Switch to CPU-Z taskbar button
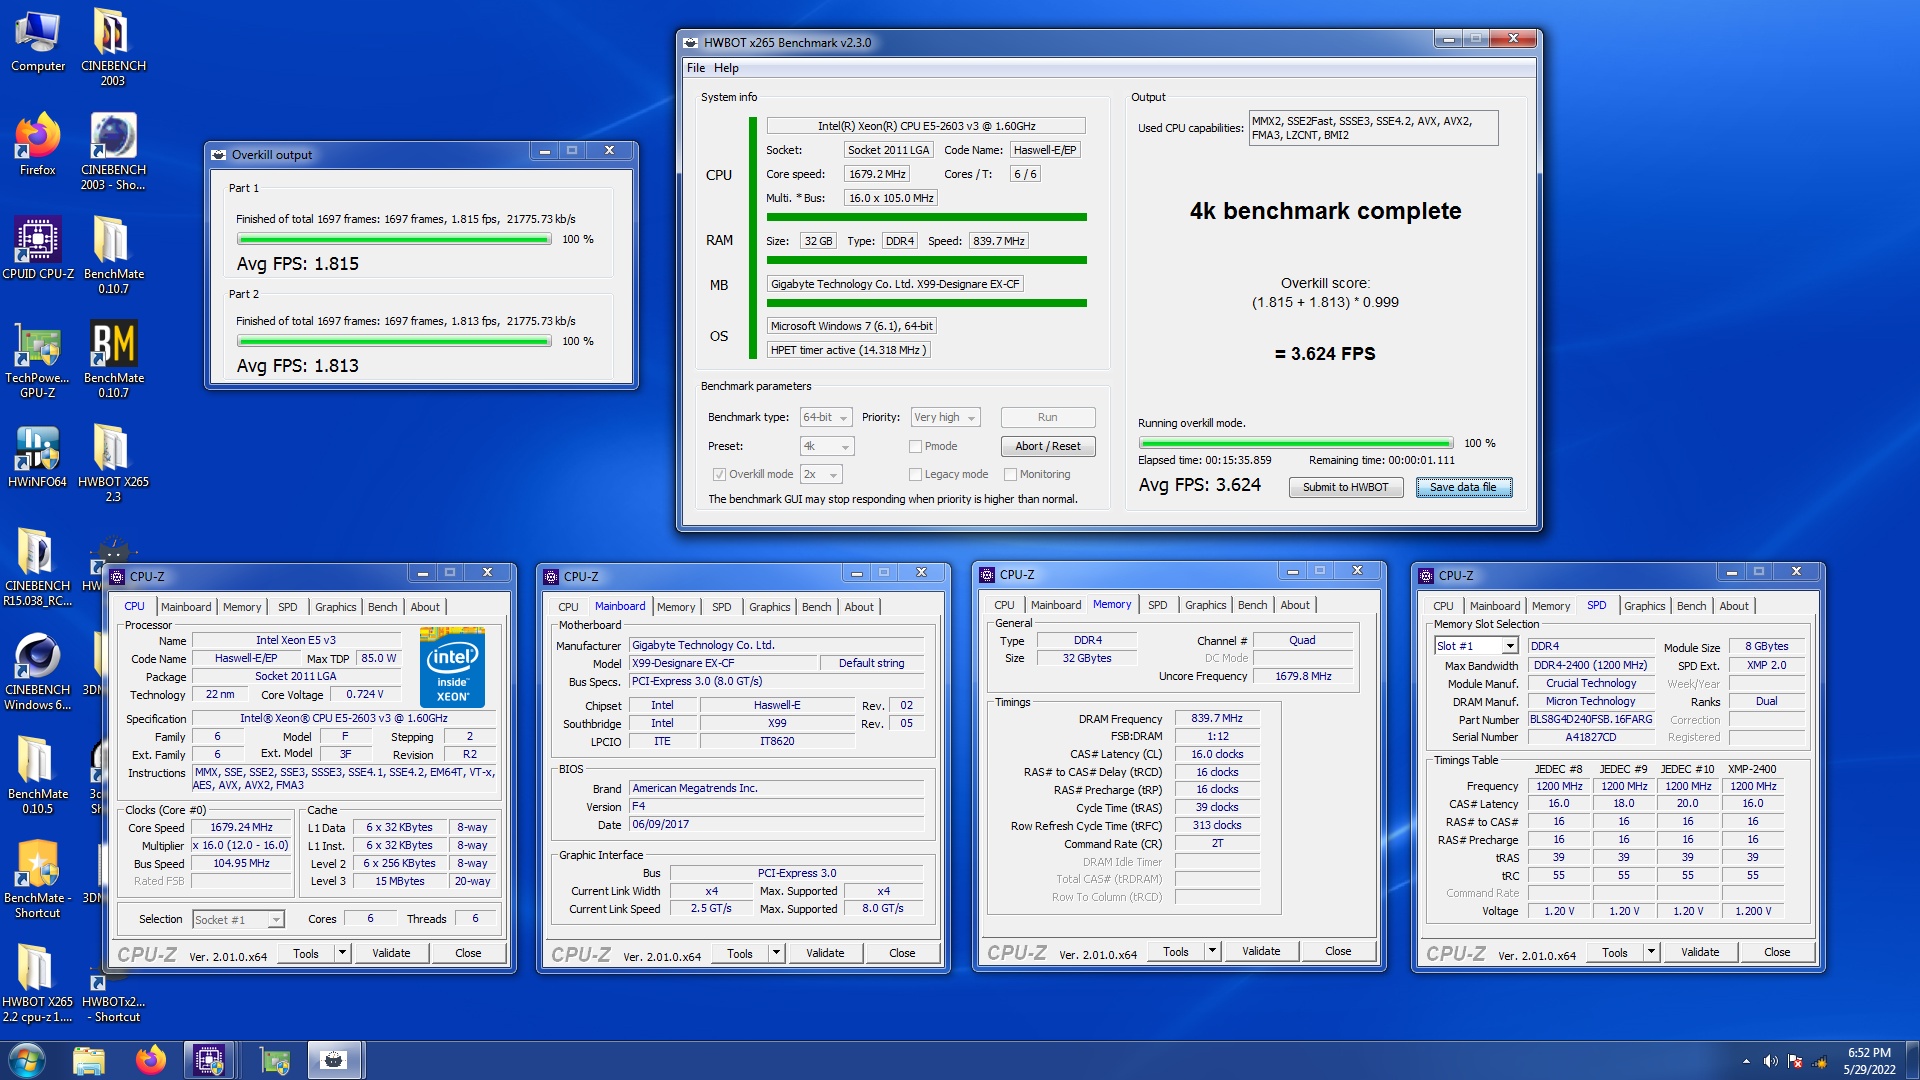Viewport: 1920px width, 1080px height. [x=209, y=1060]
